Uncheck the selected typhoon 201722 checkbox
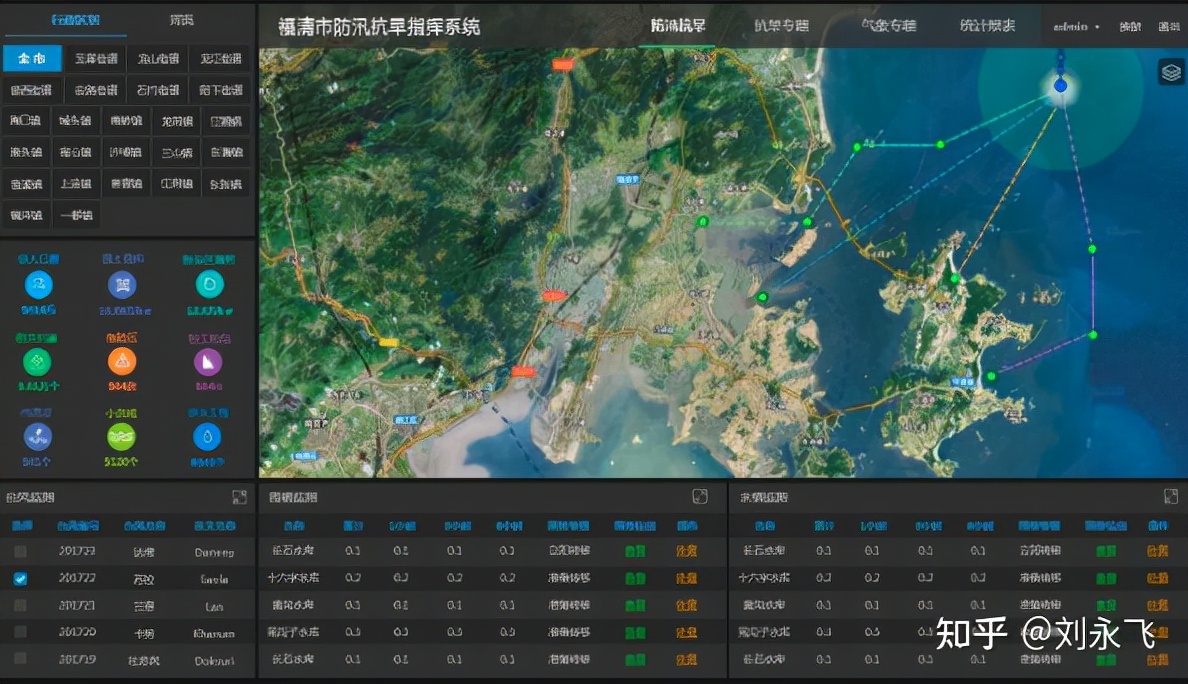The width and height of the screenshot is (1188, 684). 20,578
